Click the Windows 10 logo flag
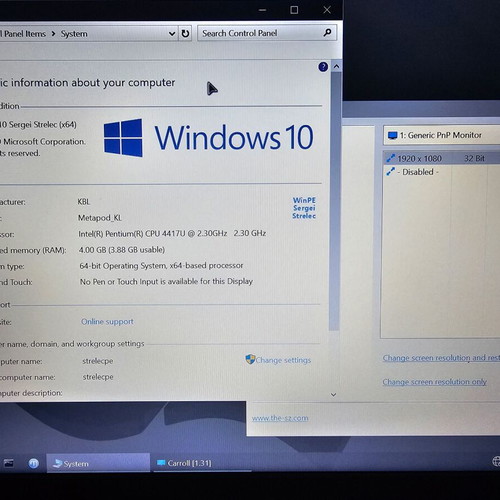Screen dimensions: 500x500 click(x=123, y=138)
